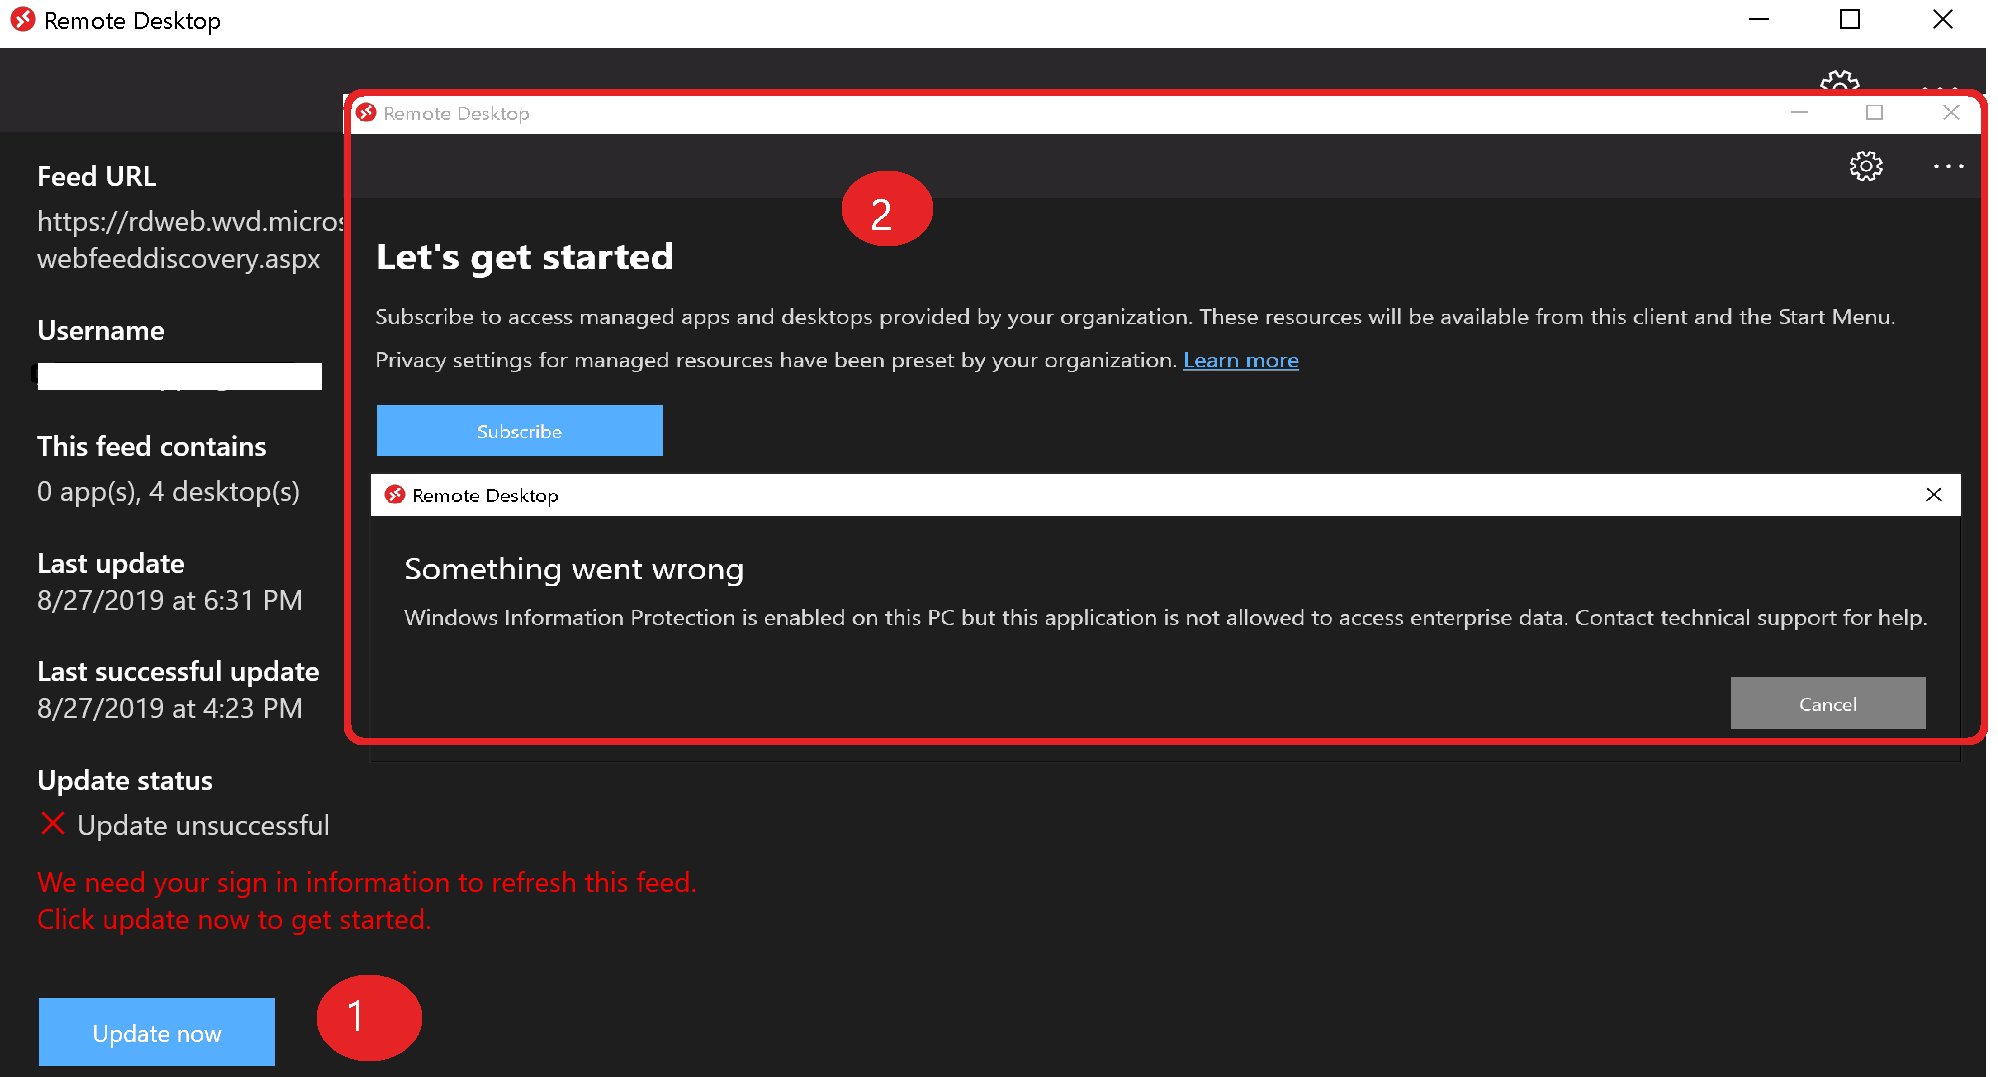Click the inner window Remote Desktop title icon
The width and height of the screenshot is (1998, 1077).
tap(367, 113)
